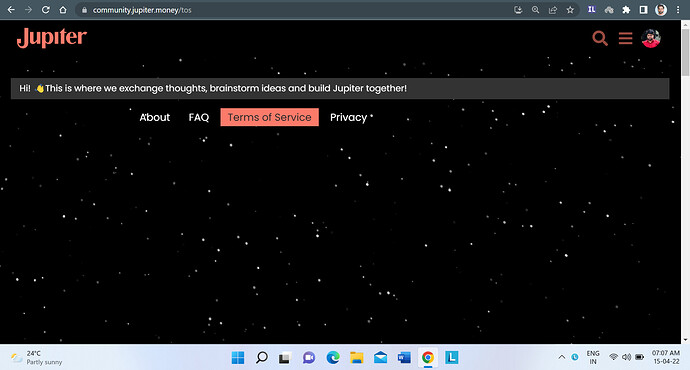Bookmark this page with the star
The height and width of the screenshot is (370, 690).
click(570, 10)
